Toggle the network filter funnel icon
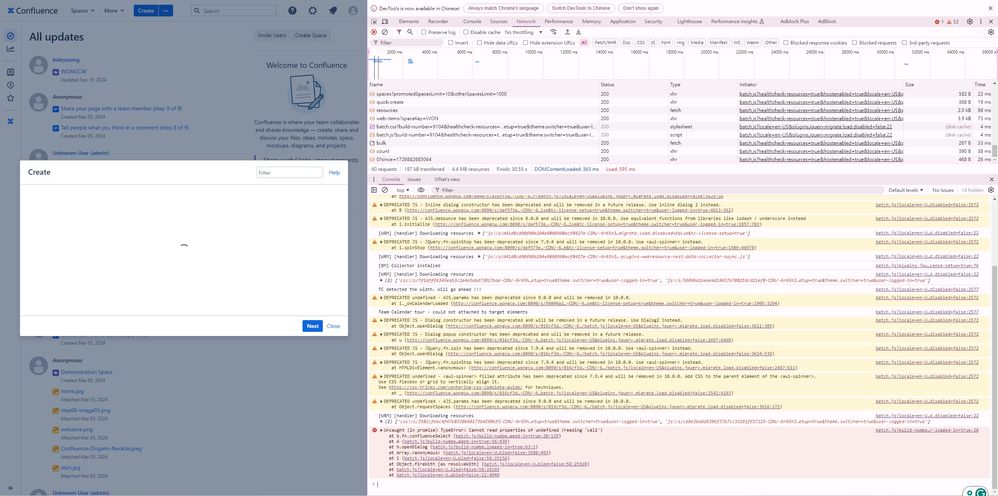Screen dimensions: 998x496 [399, 32]
